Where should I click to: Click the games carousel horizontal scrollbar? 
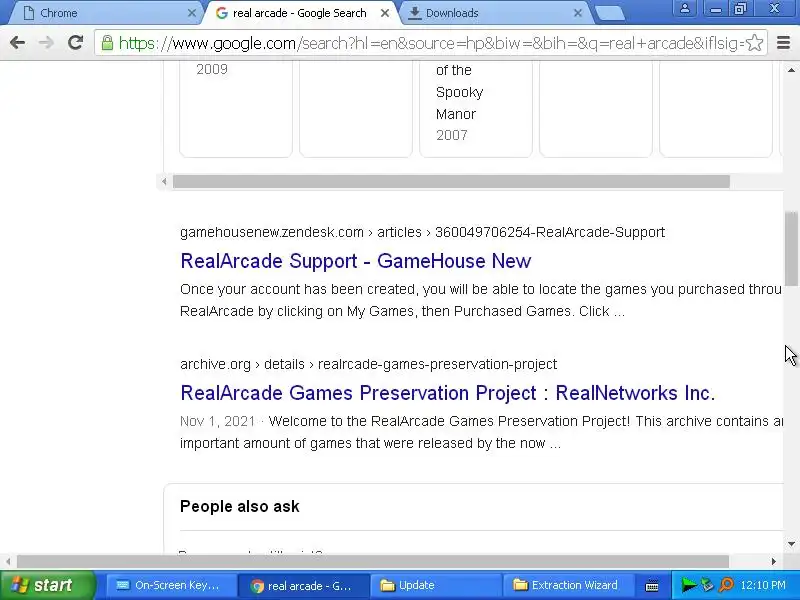pos(451,182)
